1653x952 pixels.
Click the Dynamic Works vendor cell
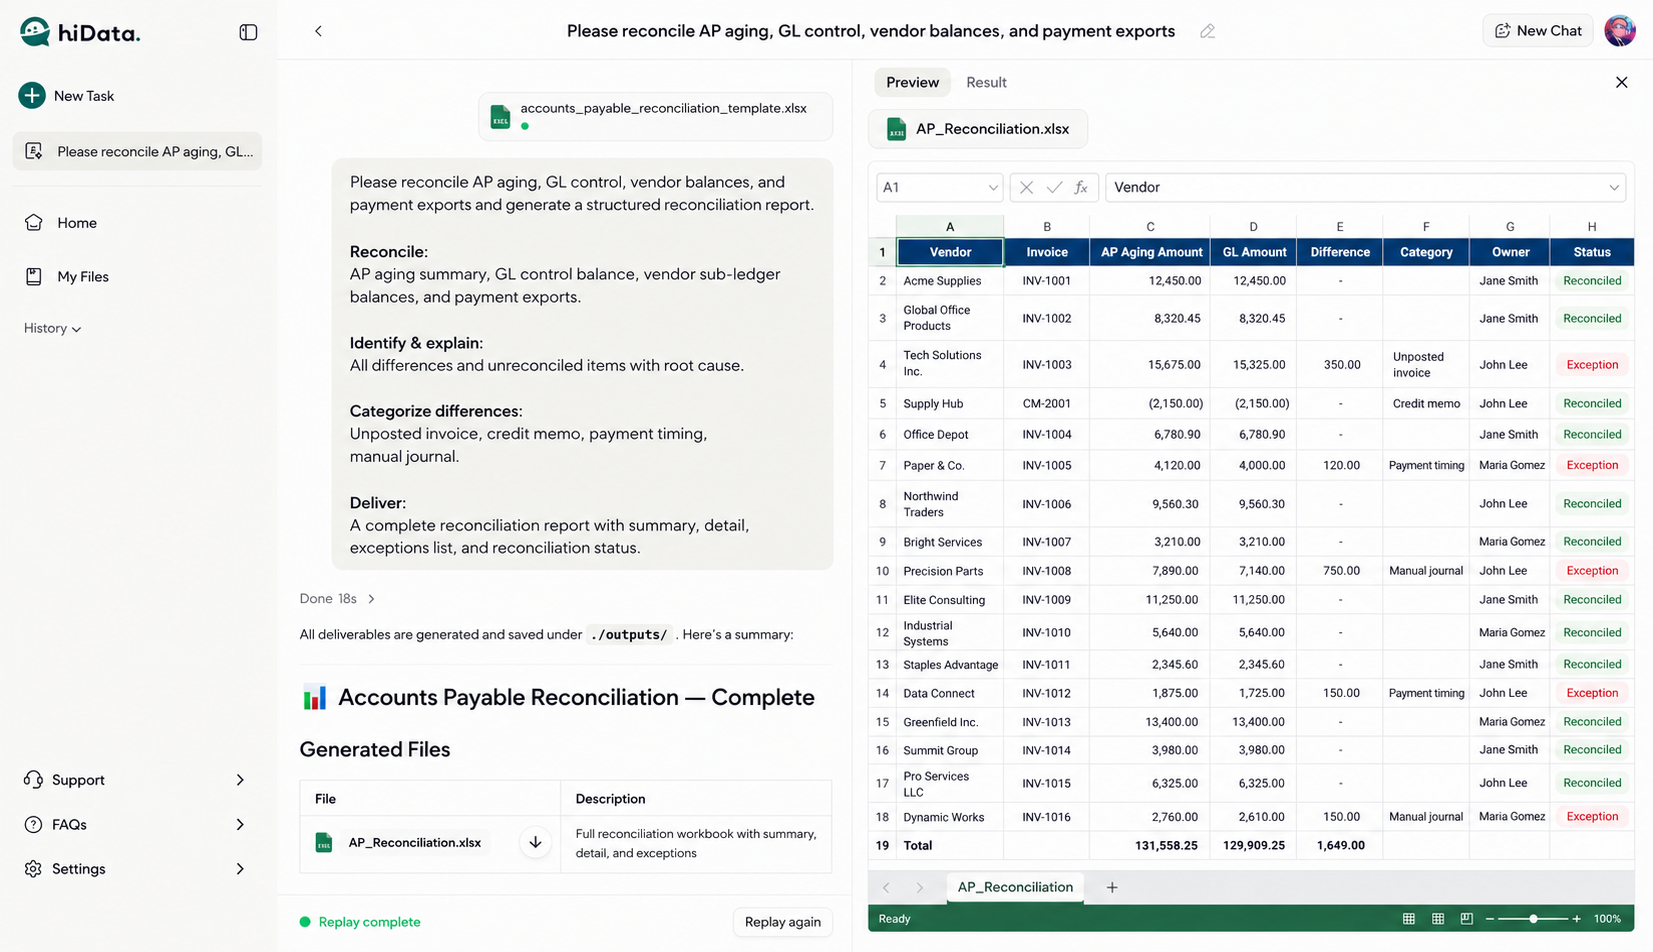pyautogui.click(x=950, y=817)
